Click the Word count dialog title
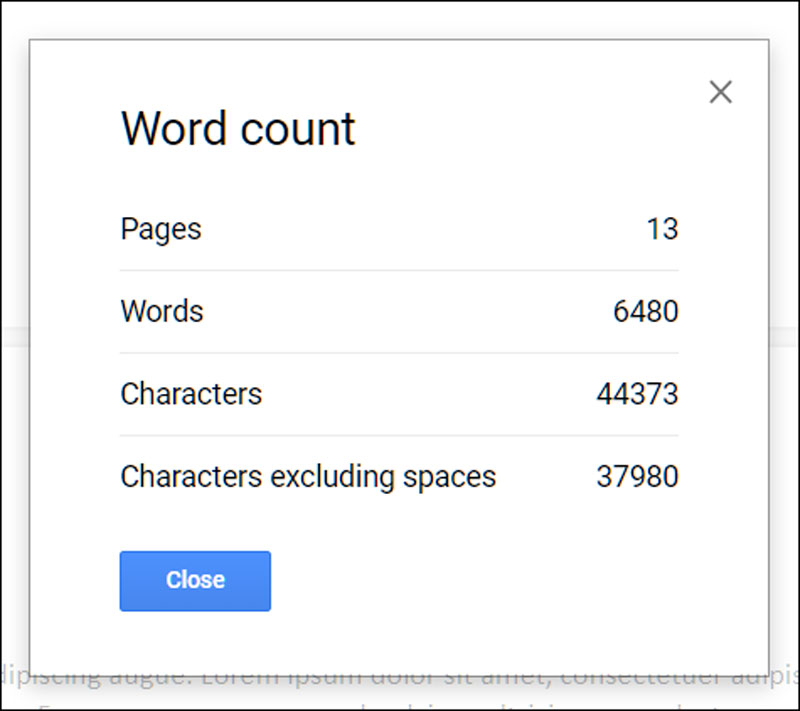The image size is (800, 711). click(238, 129)
